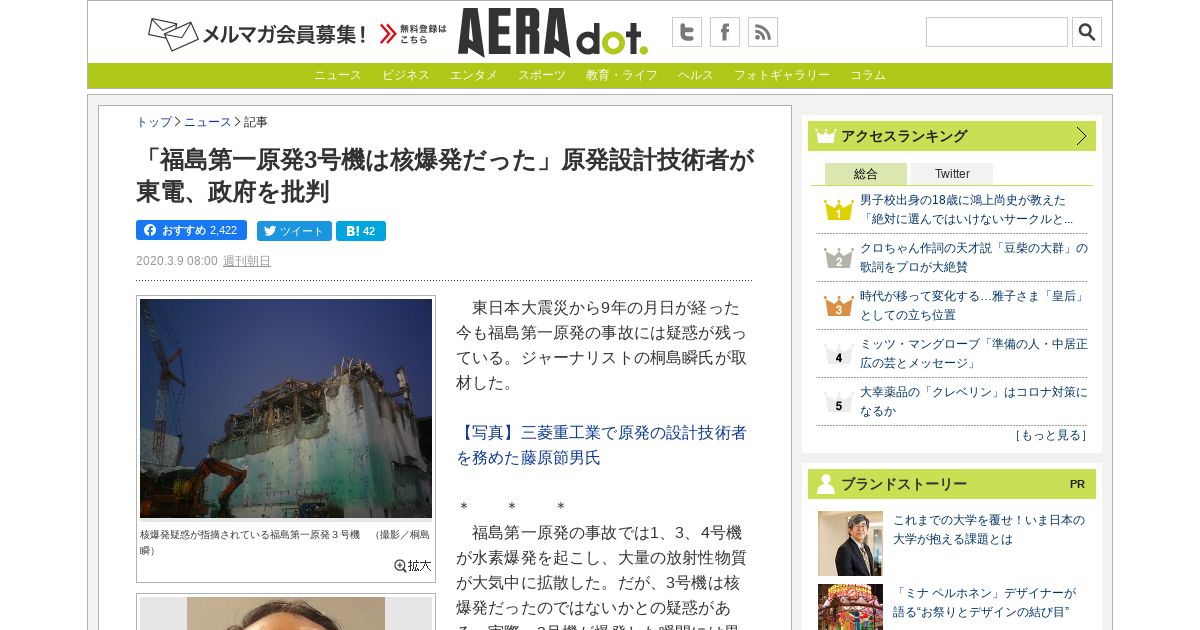
Task: Click the 無料登録はこちら arrow banner
Action: point(413,34)
